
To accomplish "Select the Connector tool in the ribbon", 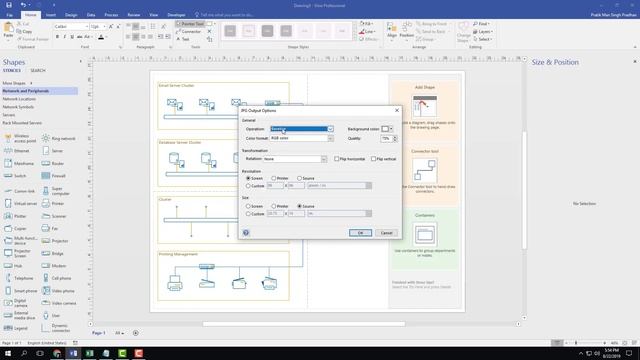I will (x=189, y=31).
